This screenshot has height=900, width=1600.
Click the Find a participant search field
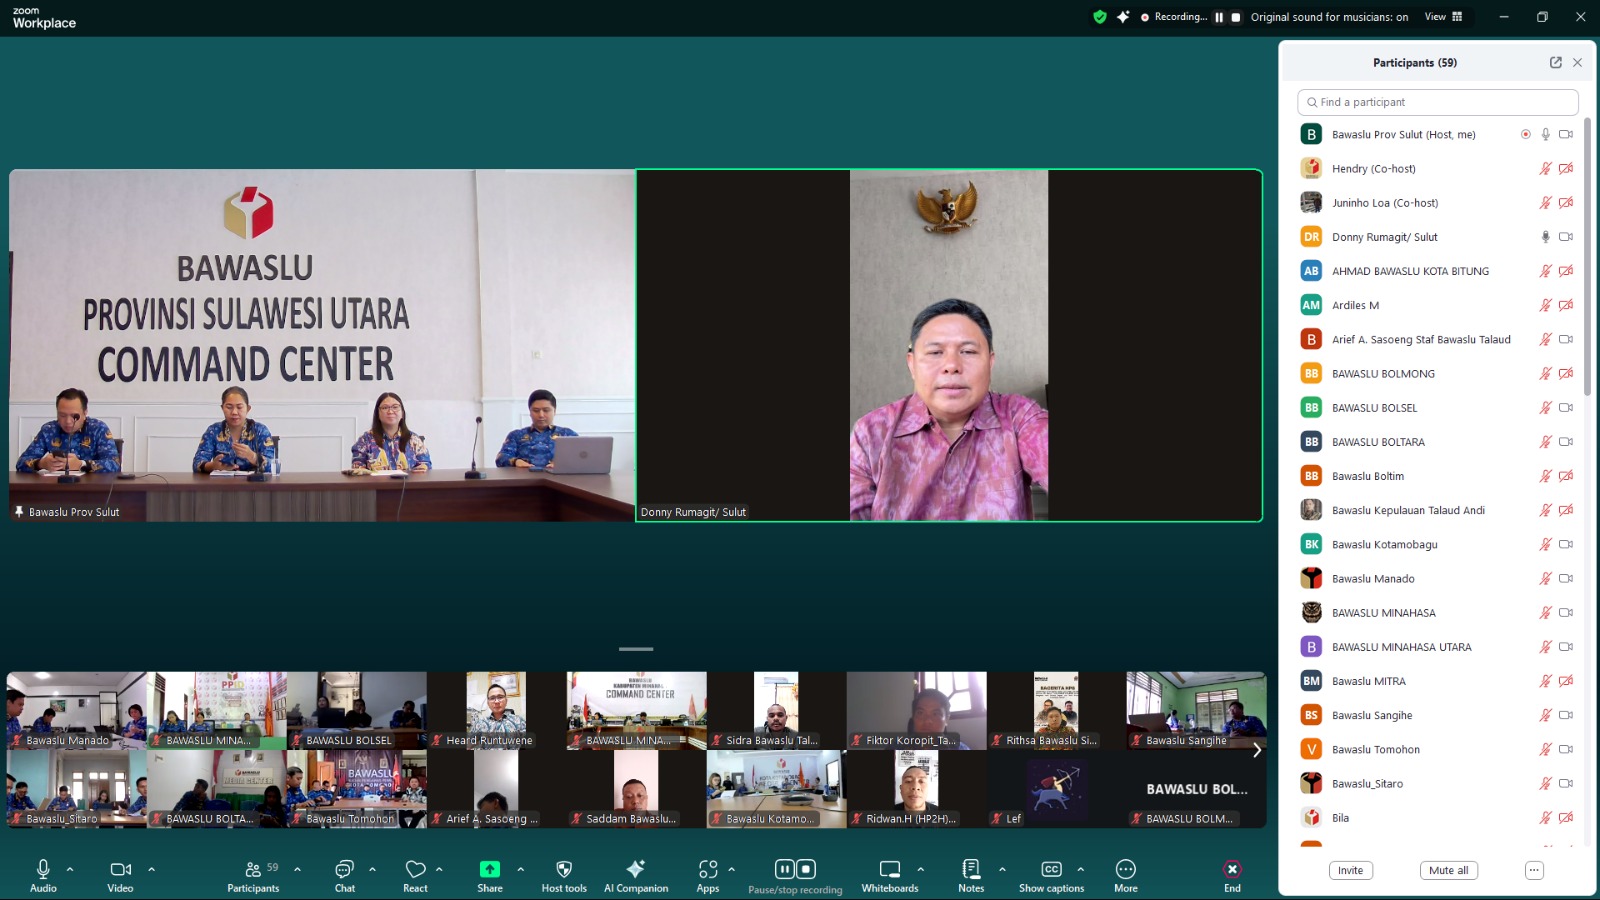[1438, 102]
